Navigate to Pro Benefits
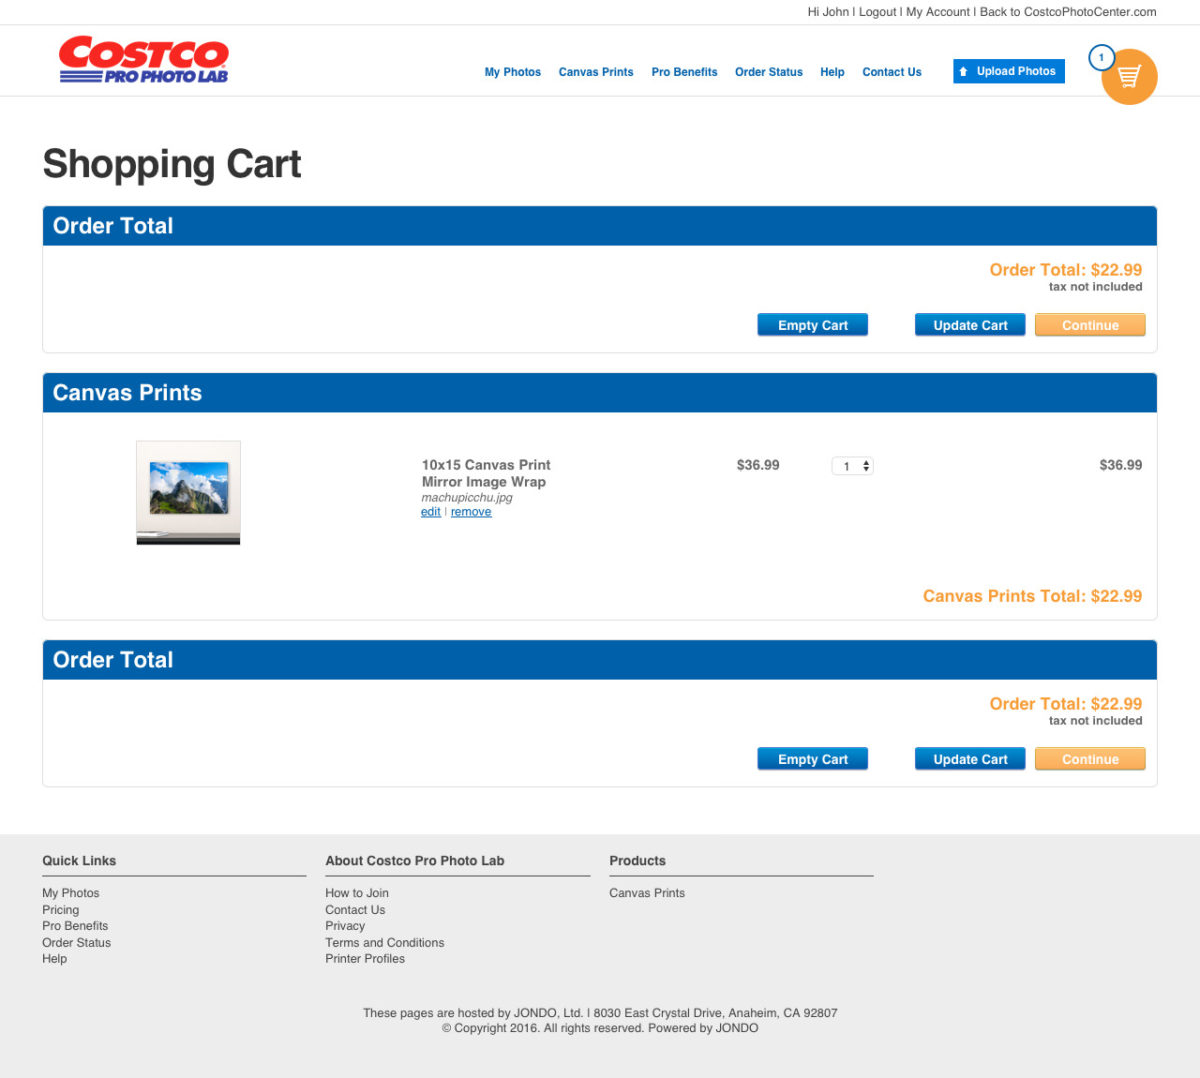The width and height of the screenshot is (1200, 1078). pos(684,72)
